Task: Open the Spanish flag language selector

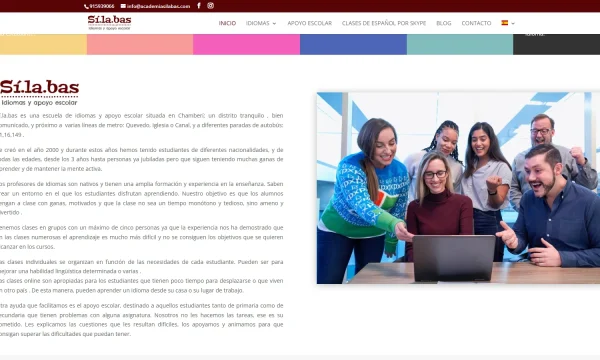Action: [x=508, y=23]
